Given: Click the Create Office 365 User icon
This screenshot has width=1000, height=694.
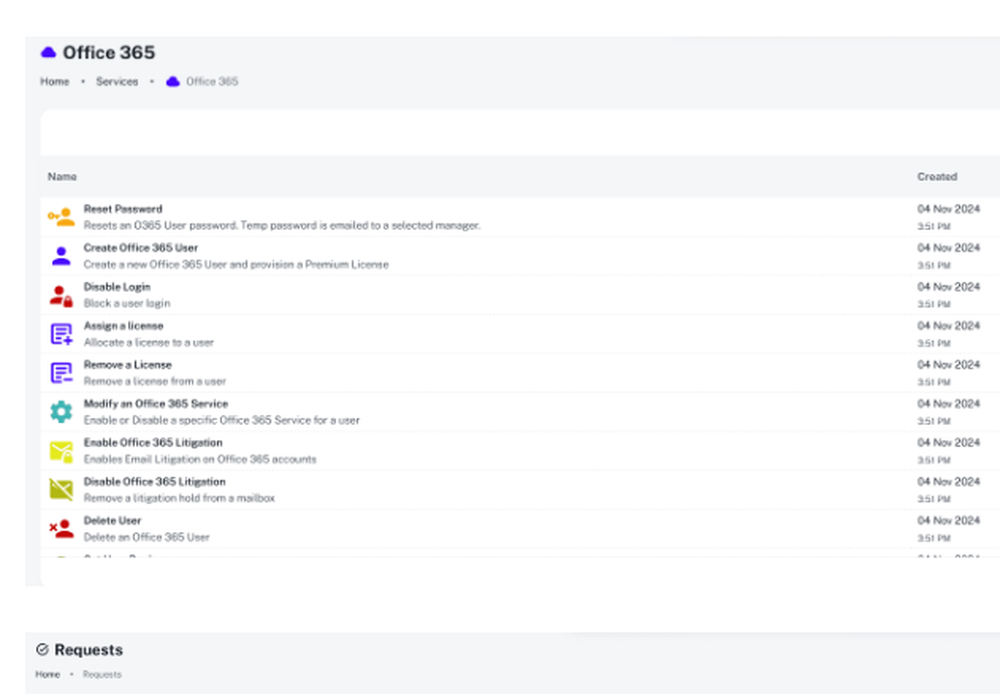Looking at the screenshot, I should tap(61, 256).
